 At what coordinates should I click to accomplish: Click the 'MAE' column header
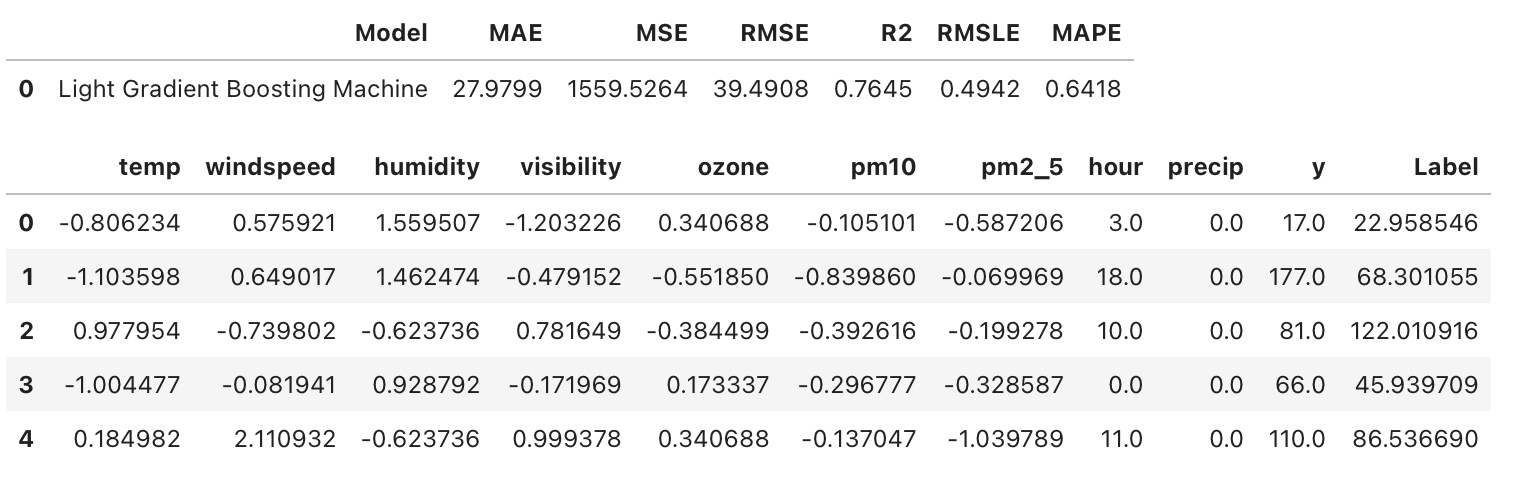point(515,33)
